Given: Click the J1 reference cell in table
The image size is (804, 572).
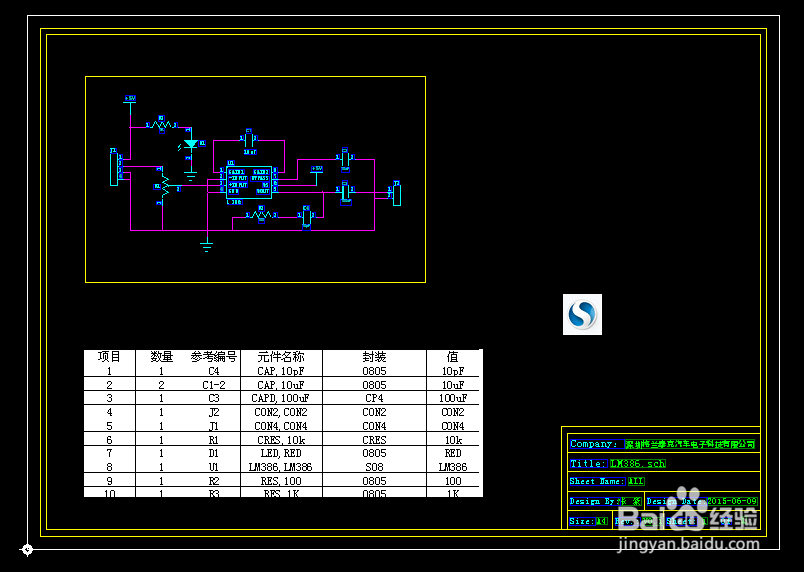Looking at the screenshot, I should click(214, 425).
